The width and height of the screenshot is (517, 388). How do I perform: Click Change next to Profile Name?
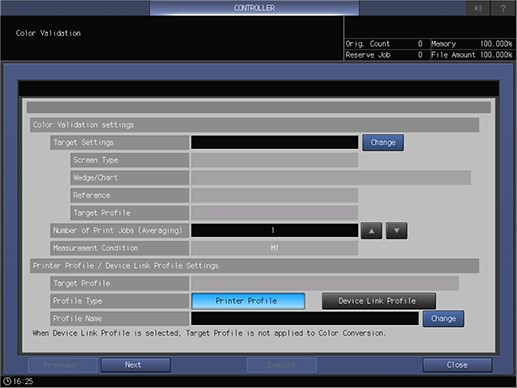pyautogui.click(x=443, y=319)
